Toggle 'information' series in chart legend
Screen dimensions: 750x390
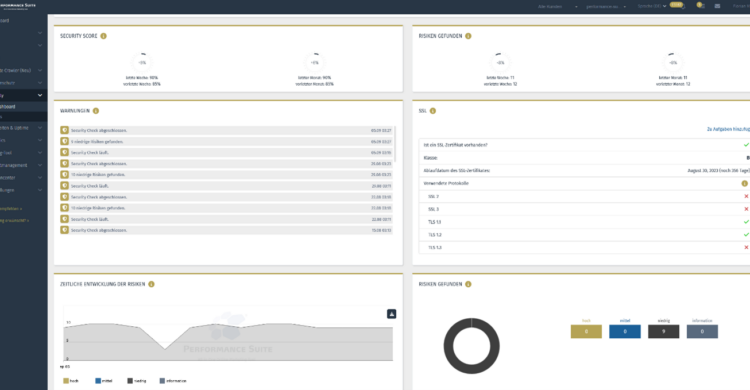(173, 381)
